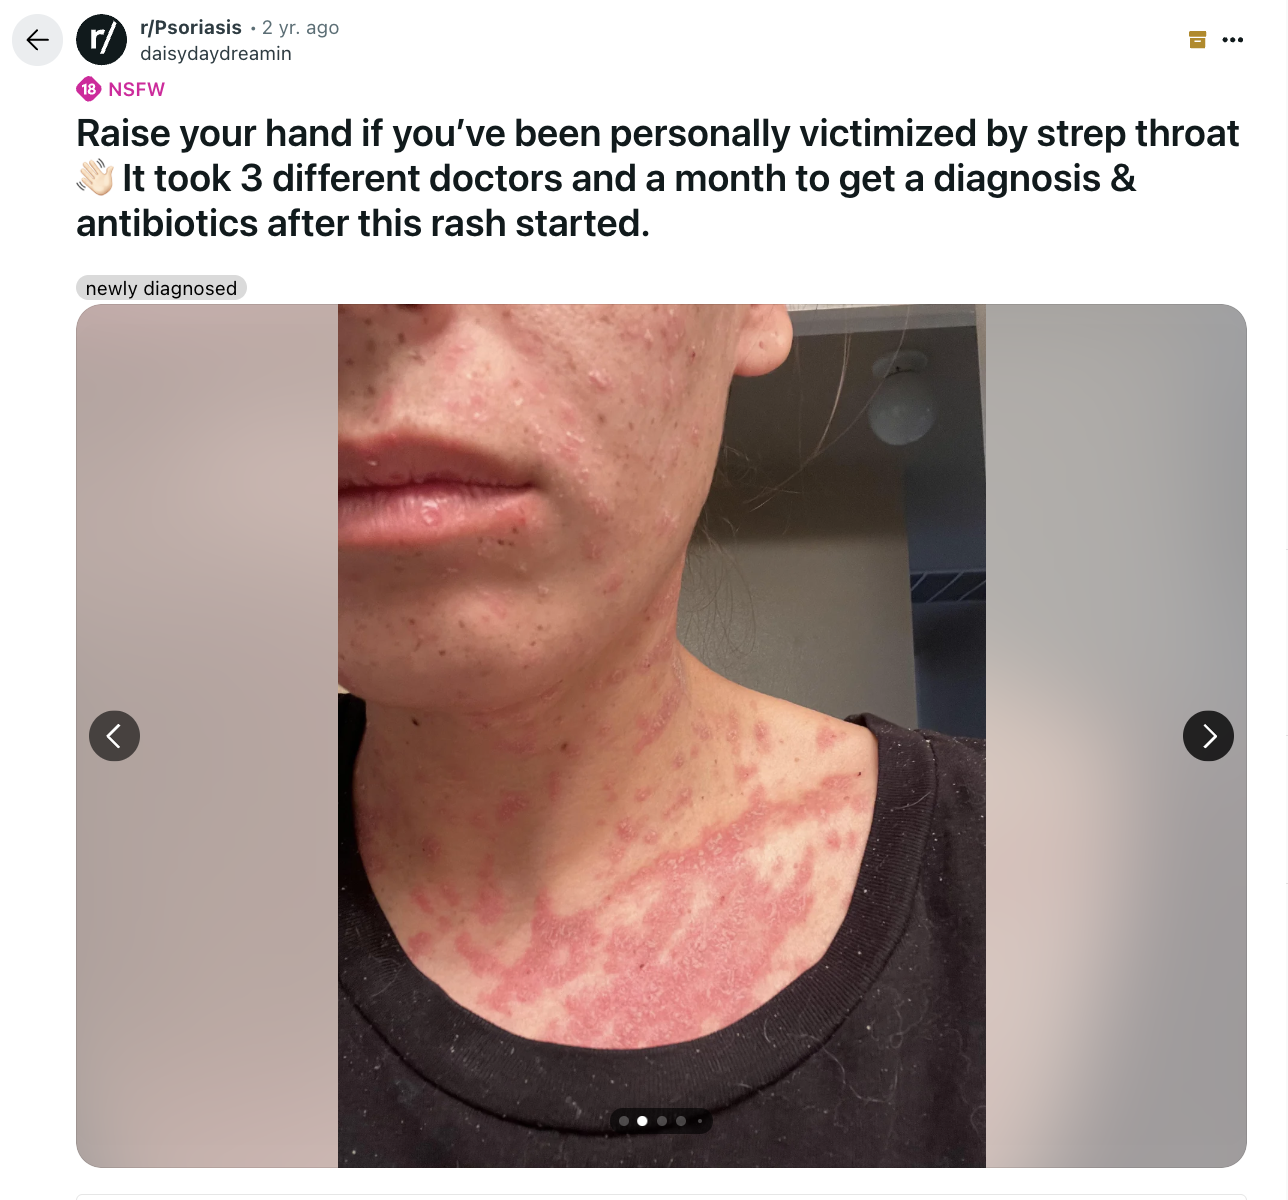The image size is (1288, 1200).
Task: Jump to the fourth gallery indicator dot
Action: point(681,1121)
